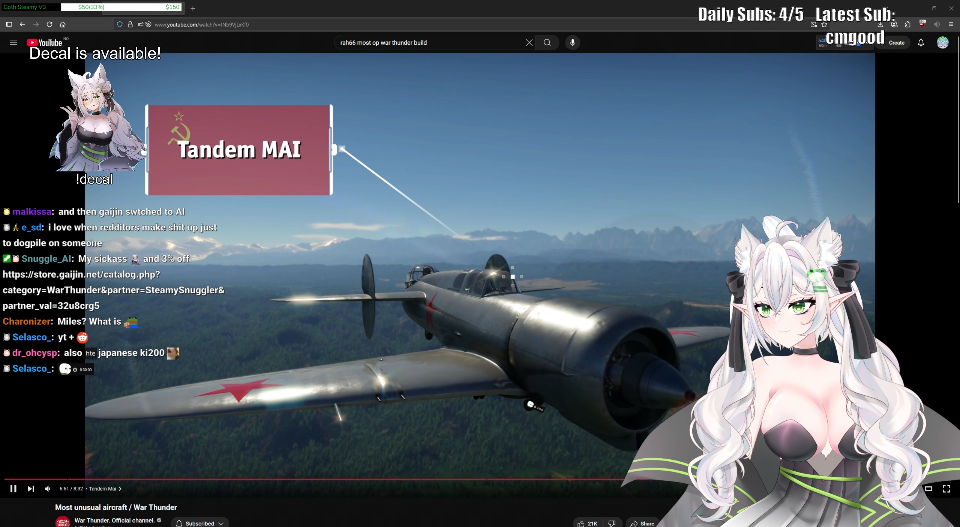This screenshot has height=527, width=960.
Task: Open the YouTube notifications bell
Action: pyautogui.click(x=920, y=43)
